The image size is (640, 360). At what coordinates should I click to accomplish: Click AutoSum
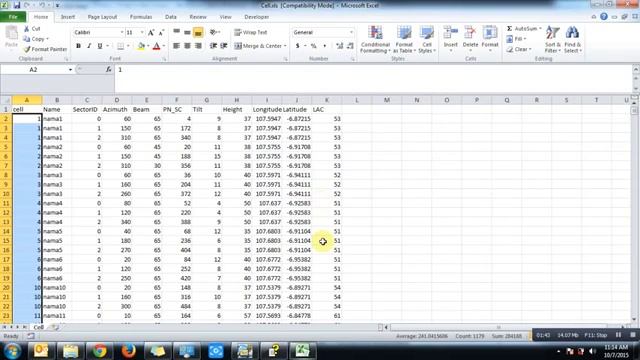point(523,29)
